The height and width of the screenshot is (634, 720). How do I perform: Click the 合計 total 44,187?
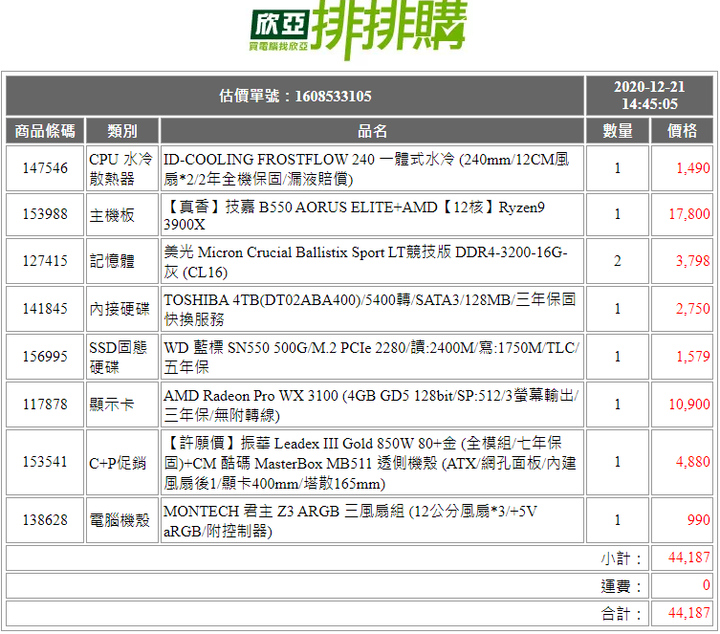pyautogui.click(x=689, y=613)
